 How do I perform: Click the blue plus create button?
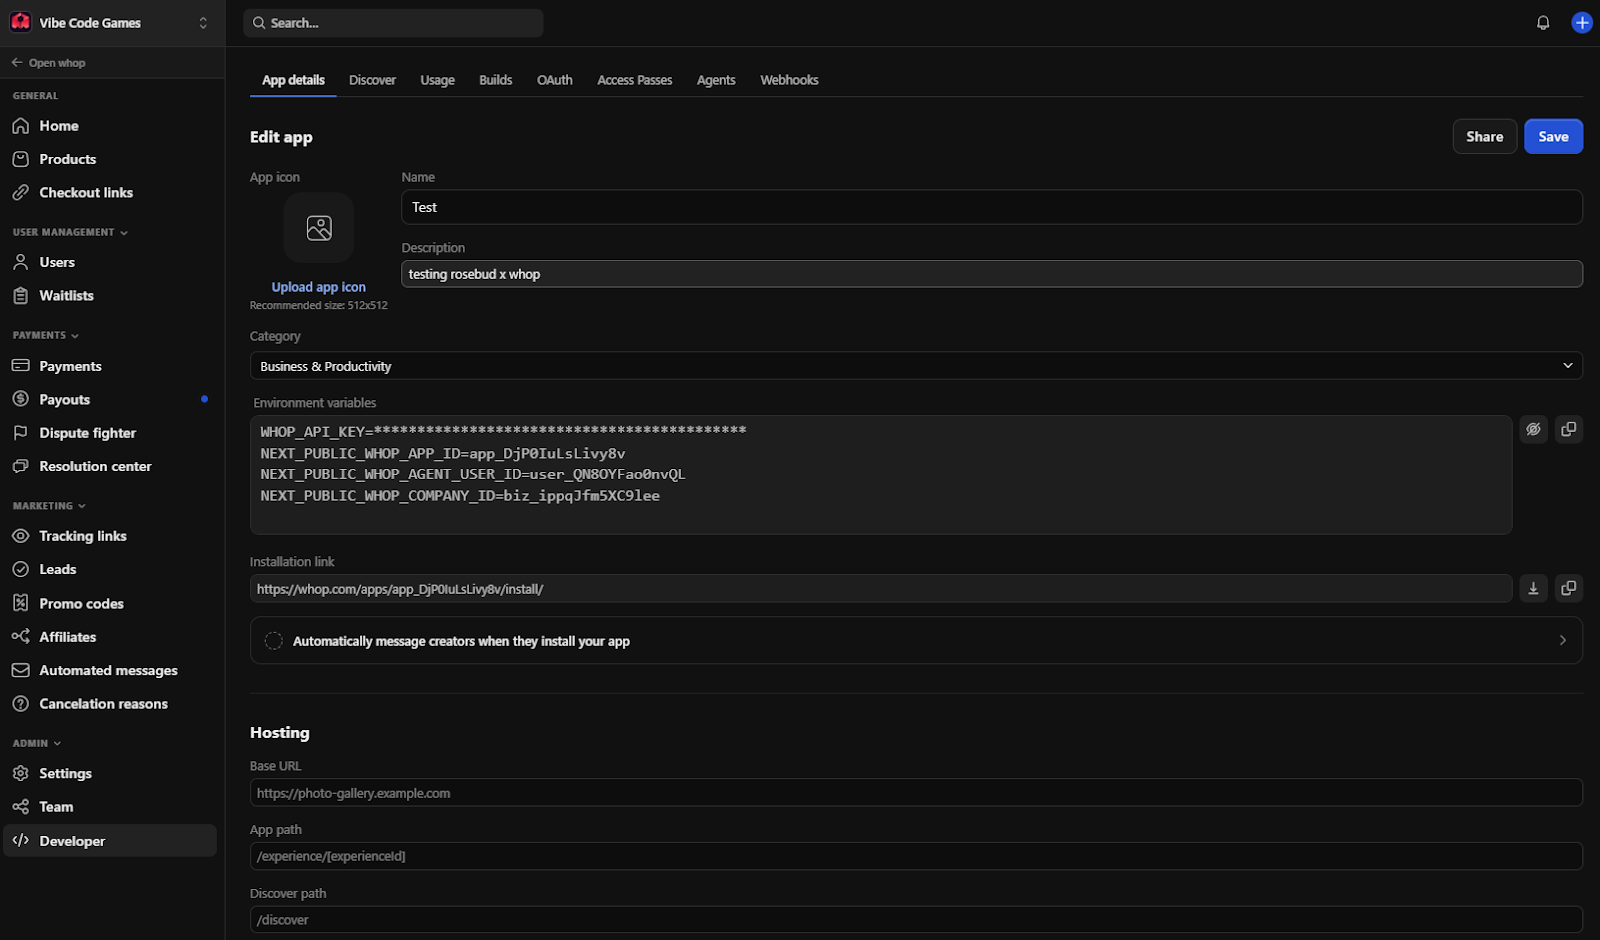(x=1582, y=22)
